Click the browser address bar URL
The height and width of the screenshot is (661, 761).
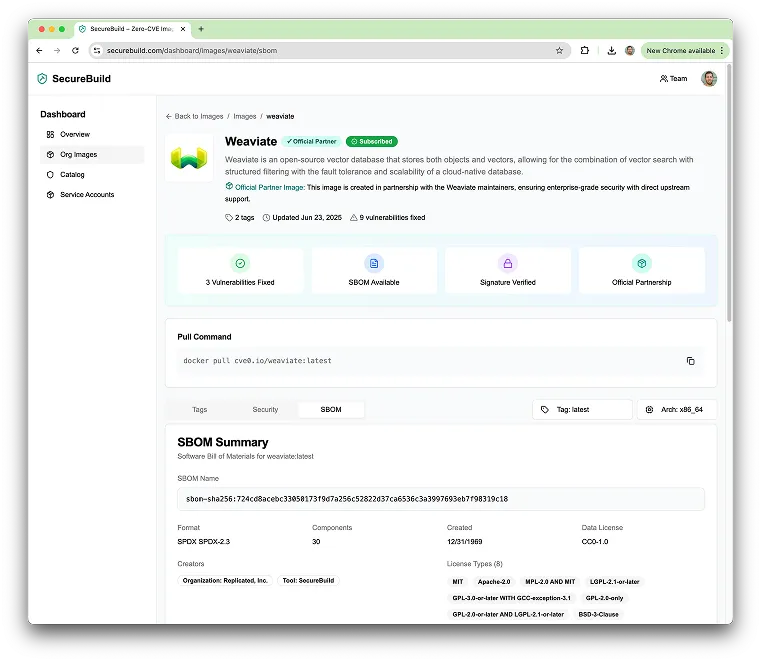(192, 50)
